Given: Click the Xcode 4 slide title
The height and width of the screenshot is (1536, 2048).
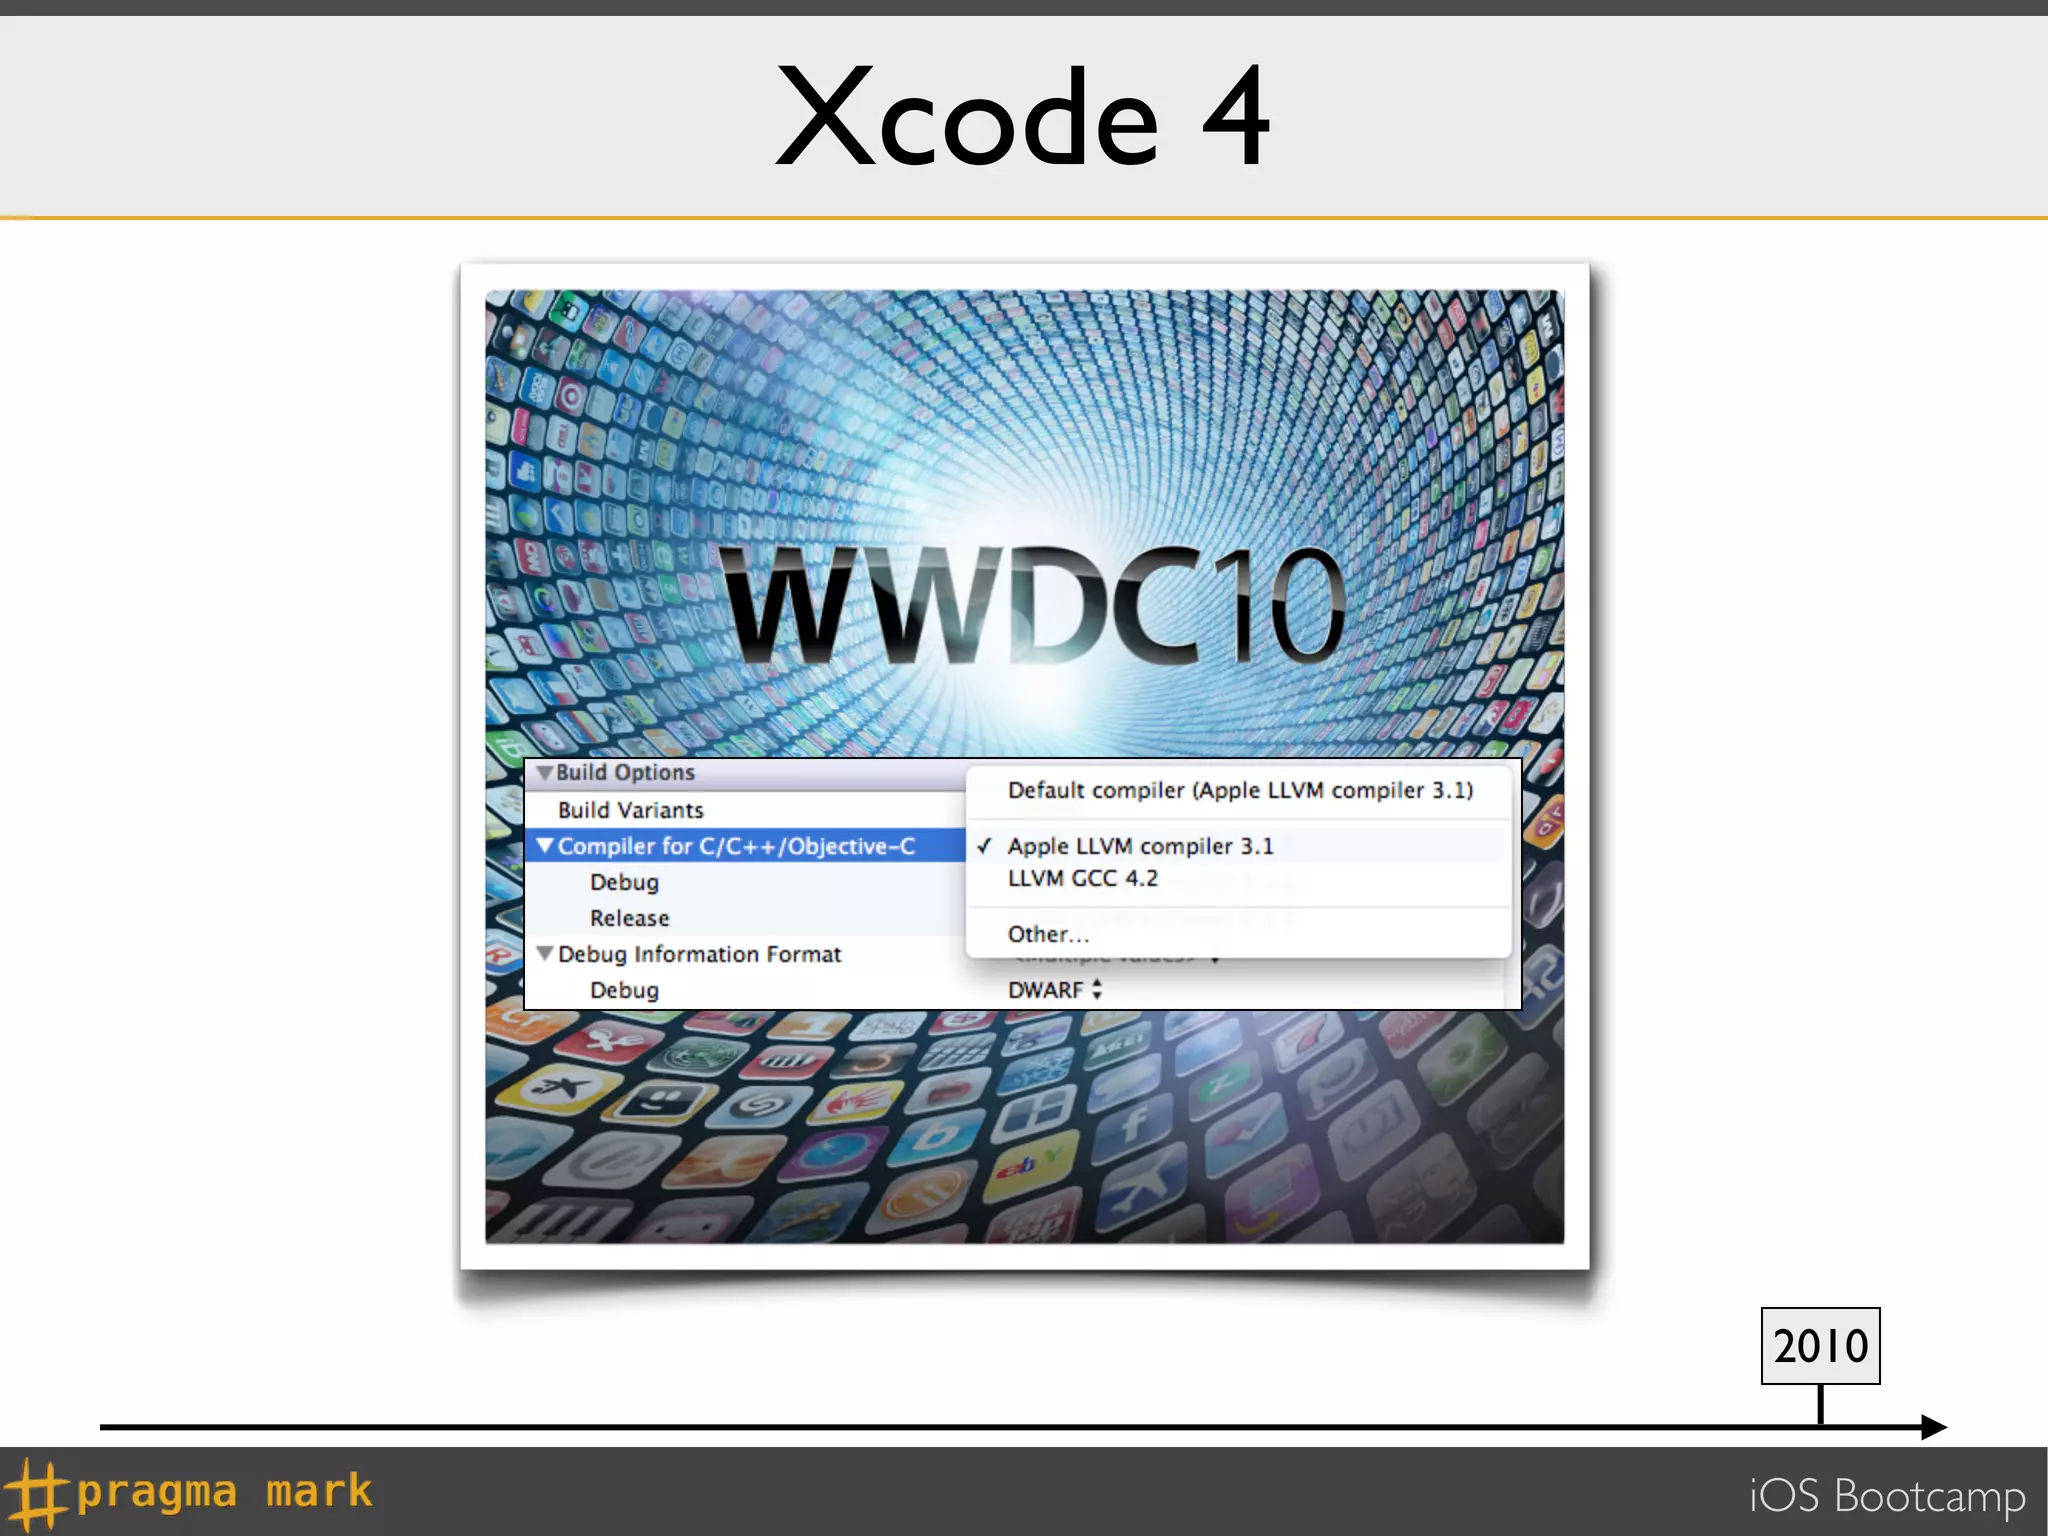Looking at the screenshot, I should coord(1023,116).
